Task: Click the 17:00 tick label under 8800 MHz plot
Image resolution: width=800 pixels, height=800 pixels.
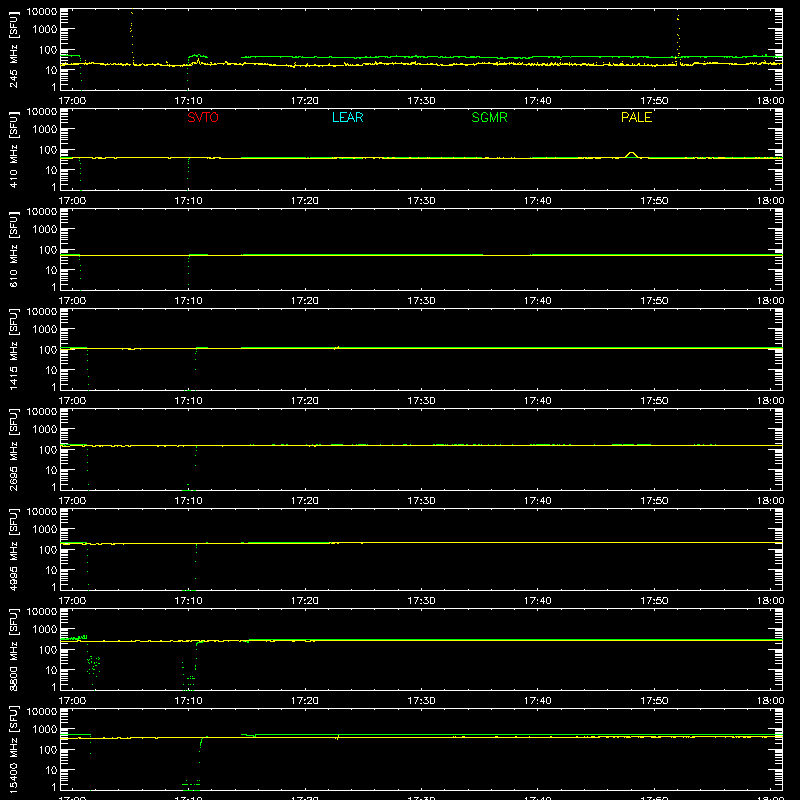Action: [72, 701]
